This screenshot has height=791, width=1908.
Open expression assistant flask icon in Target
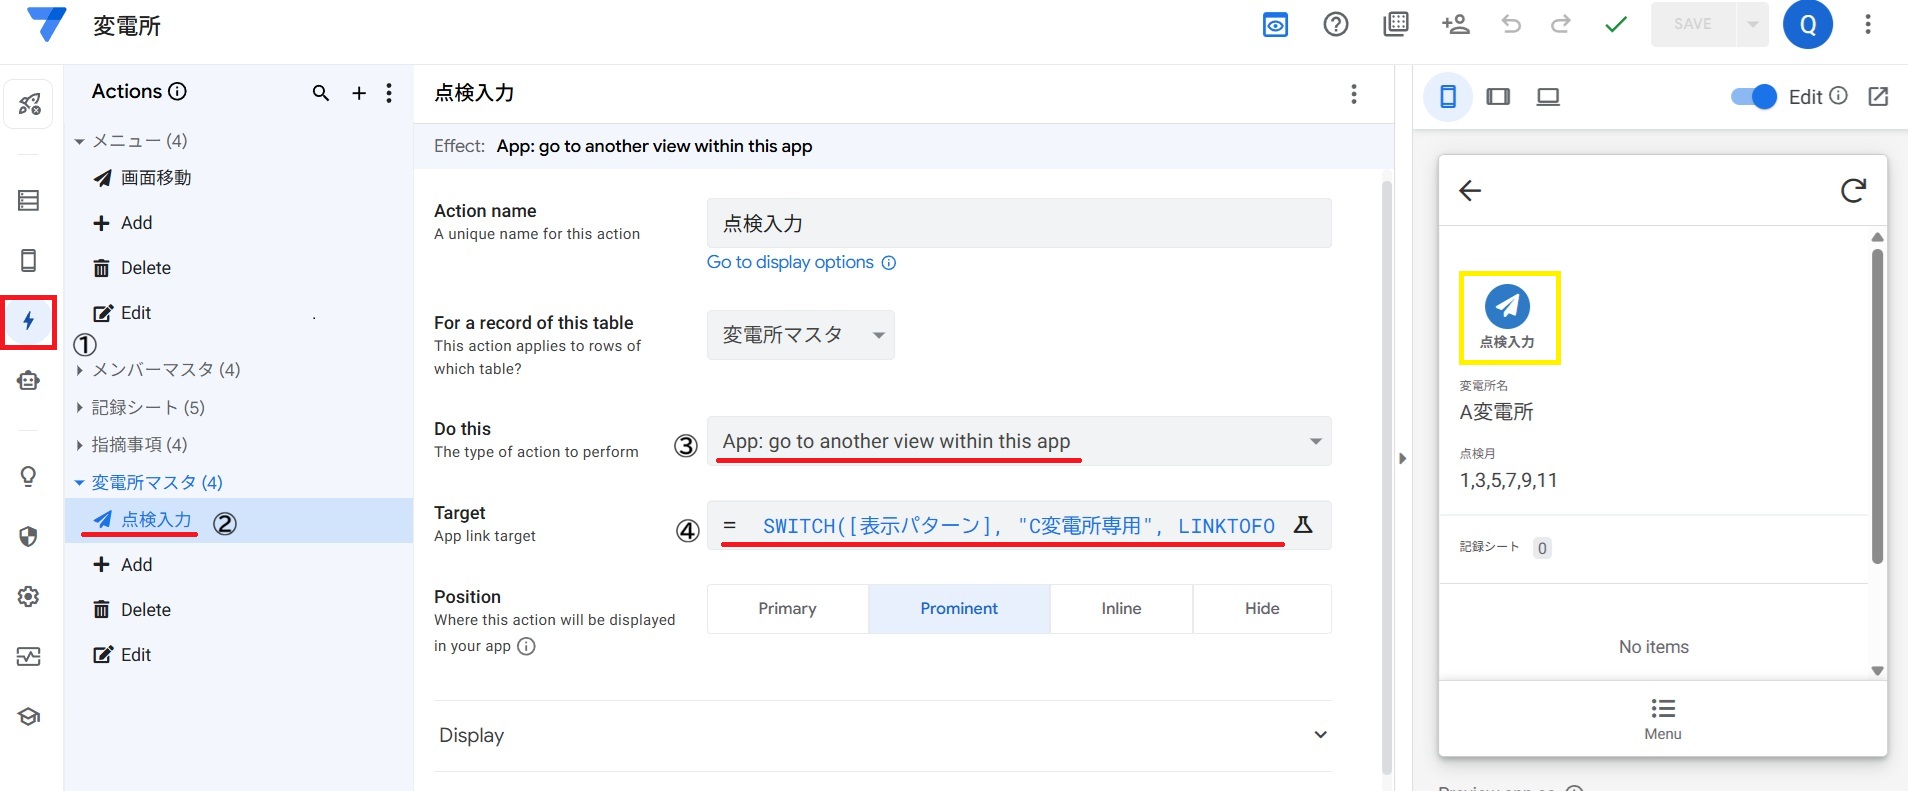pyautogui.click(x=1303, y=525)
